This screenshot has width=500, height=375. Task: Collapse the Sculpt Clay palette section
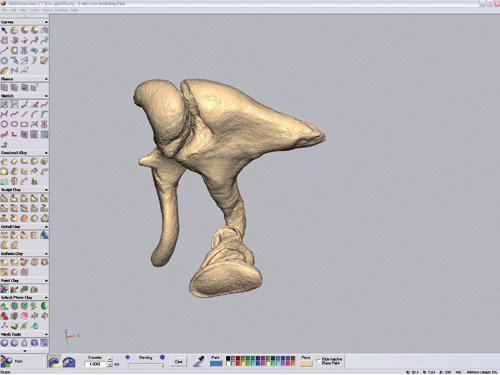(x=46, y=190)
